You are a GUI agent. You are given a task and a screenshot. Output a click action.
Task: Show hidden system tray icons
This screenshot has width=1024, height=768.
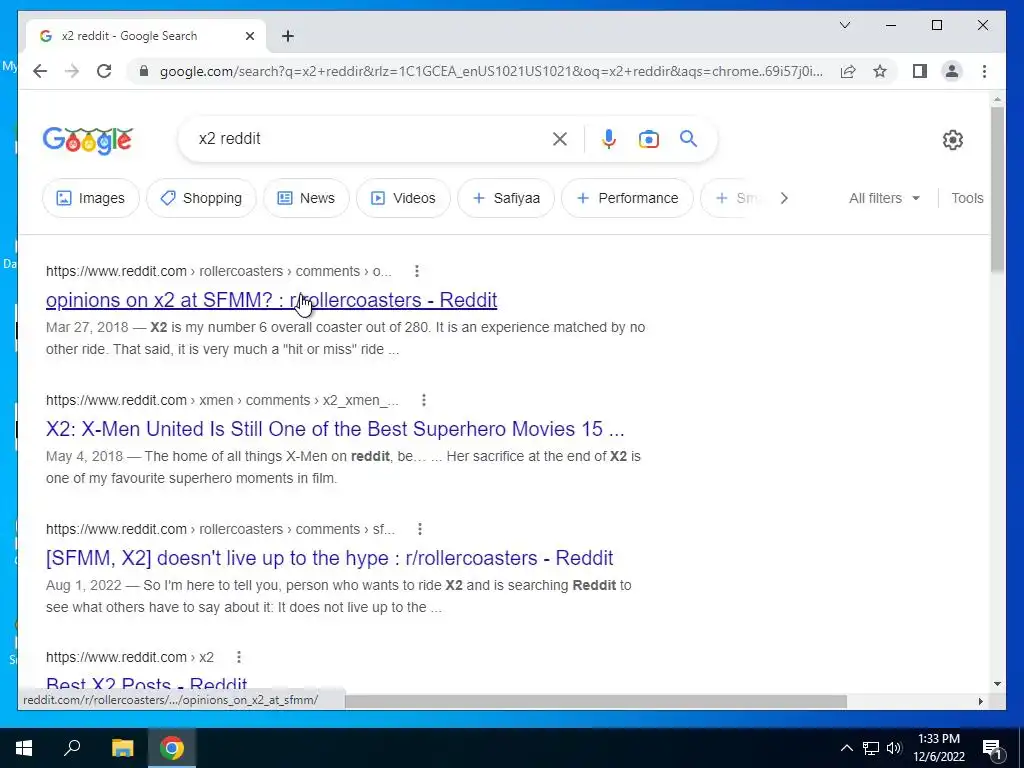tap(846, 748)
